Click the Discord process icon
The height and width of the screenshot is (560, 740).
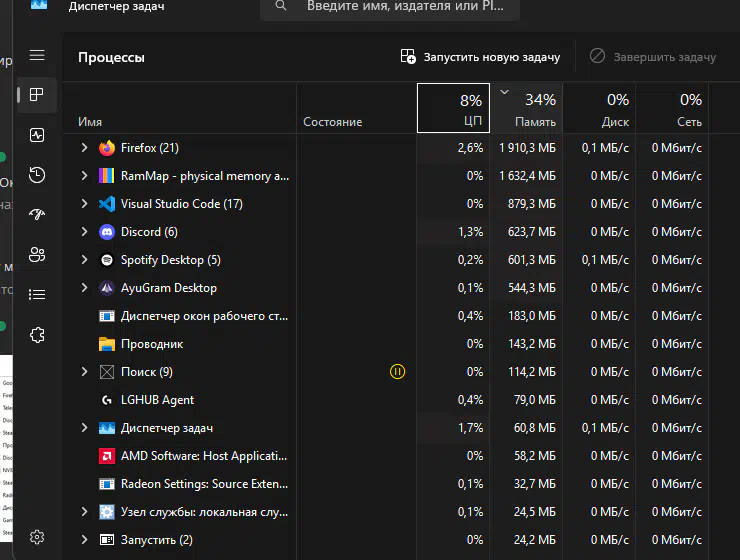(x=107, y=232)
